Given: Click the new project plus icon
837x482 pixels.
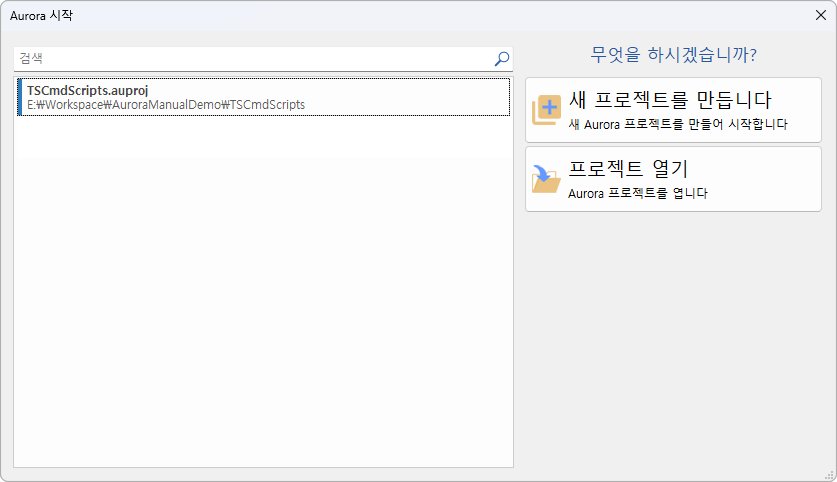Looking at the screenshot, I should point(546,110).
